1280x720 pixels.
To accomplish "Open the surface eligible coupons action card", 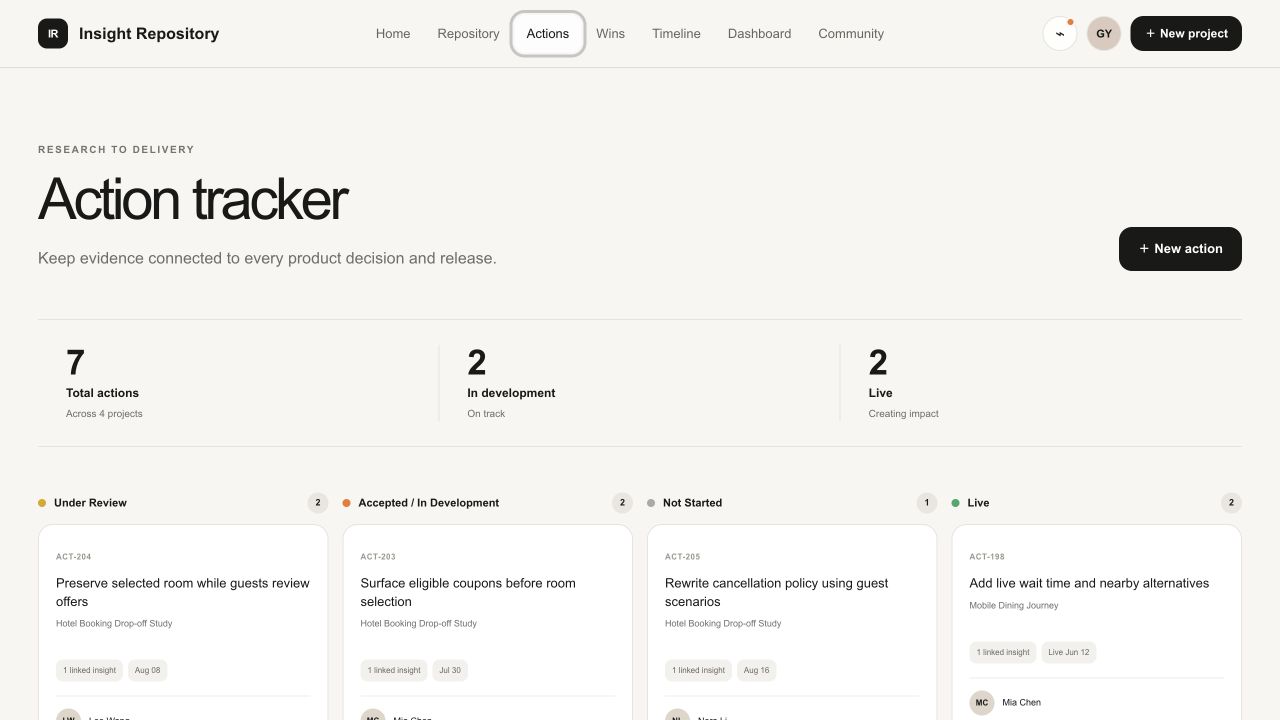I will pyautogui.click(x=488, y=622).
